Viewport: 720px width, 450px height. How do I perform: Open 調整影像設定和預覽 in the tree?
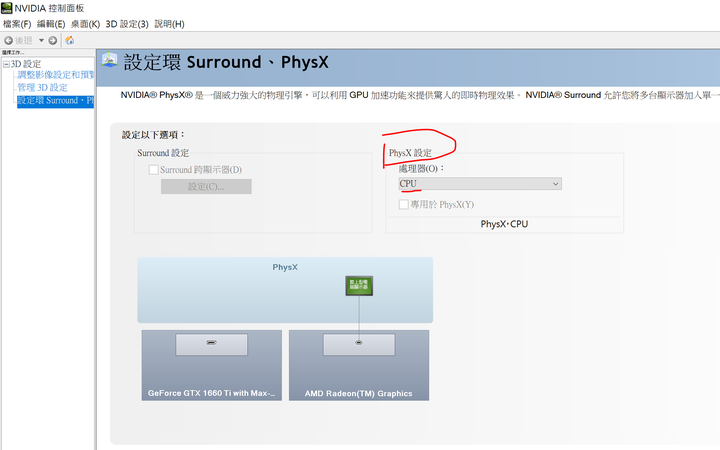point(56,75)
